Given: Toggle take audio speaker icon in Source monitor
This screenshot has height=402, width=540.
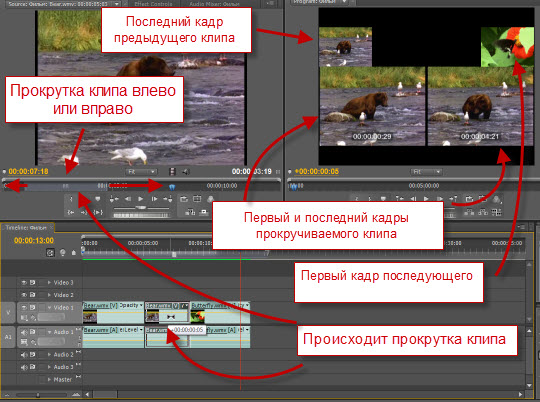Looking at the screenshot, I should (186, 172).
